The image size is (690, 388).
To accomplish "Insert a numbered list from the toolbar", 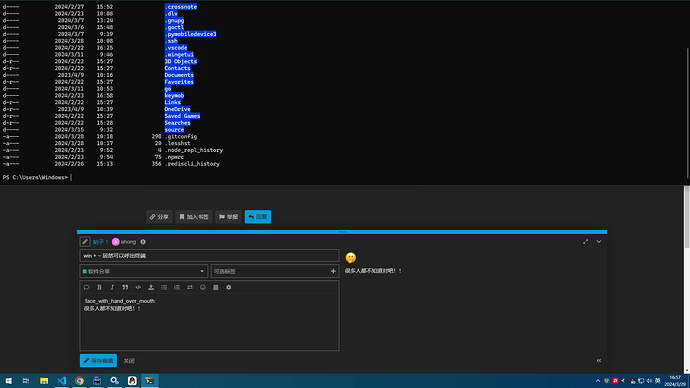I will pos(177,287).
